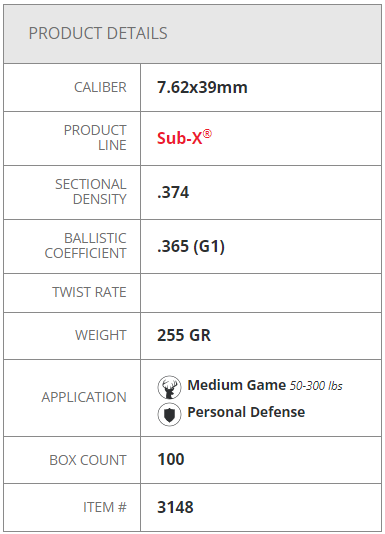Click the Ballistic Coefficient label
Viewport: 385px width, 534px height.
coord(86,246)
